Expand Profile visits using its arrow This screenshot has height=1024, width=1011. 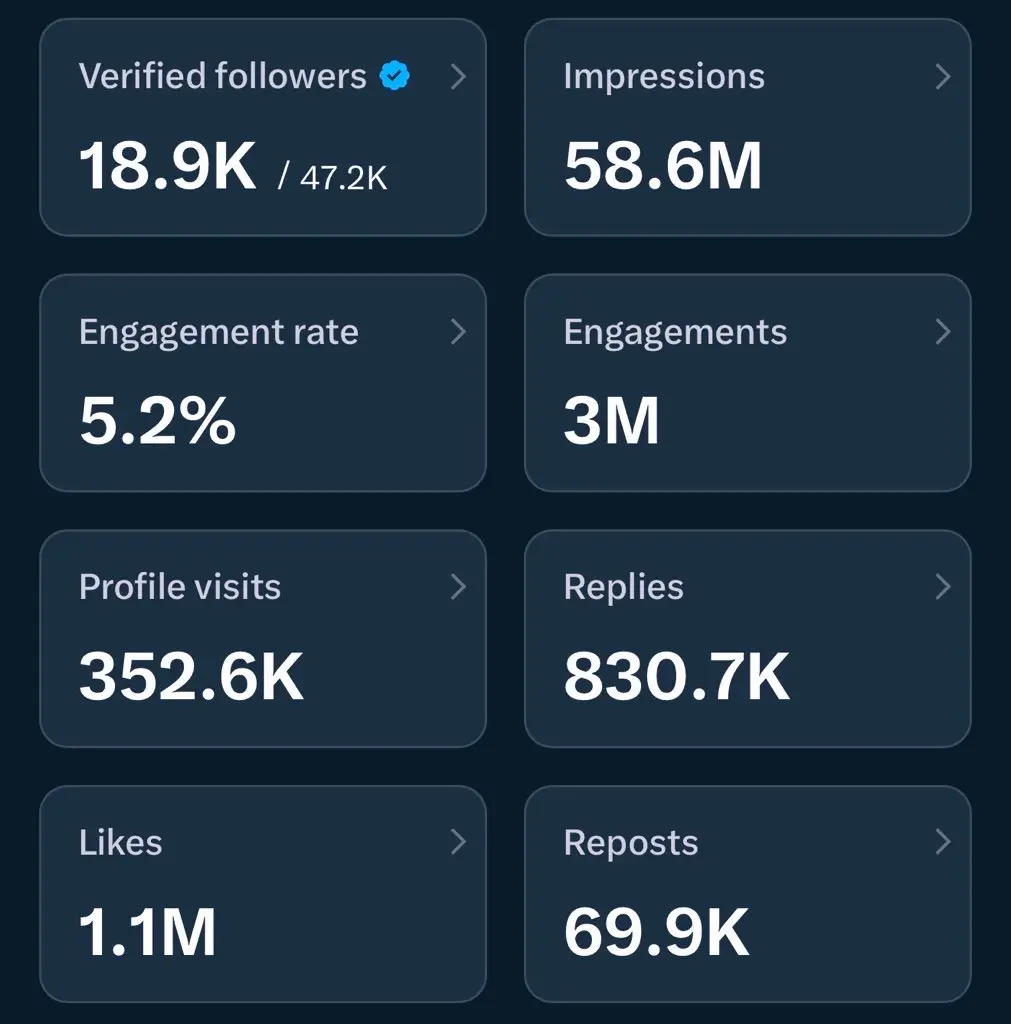click(458, 587)
